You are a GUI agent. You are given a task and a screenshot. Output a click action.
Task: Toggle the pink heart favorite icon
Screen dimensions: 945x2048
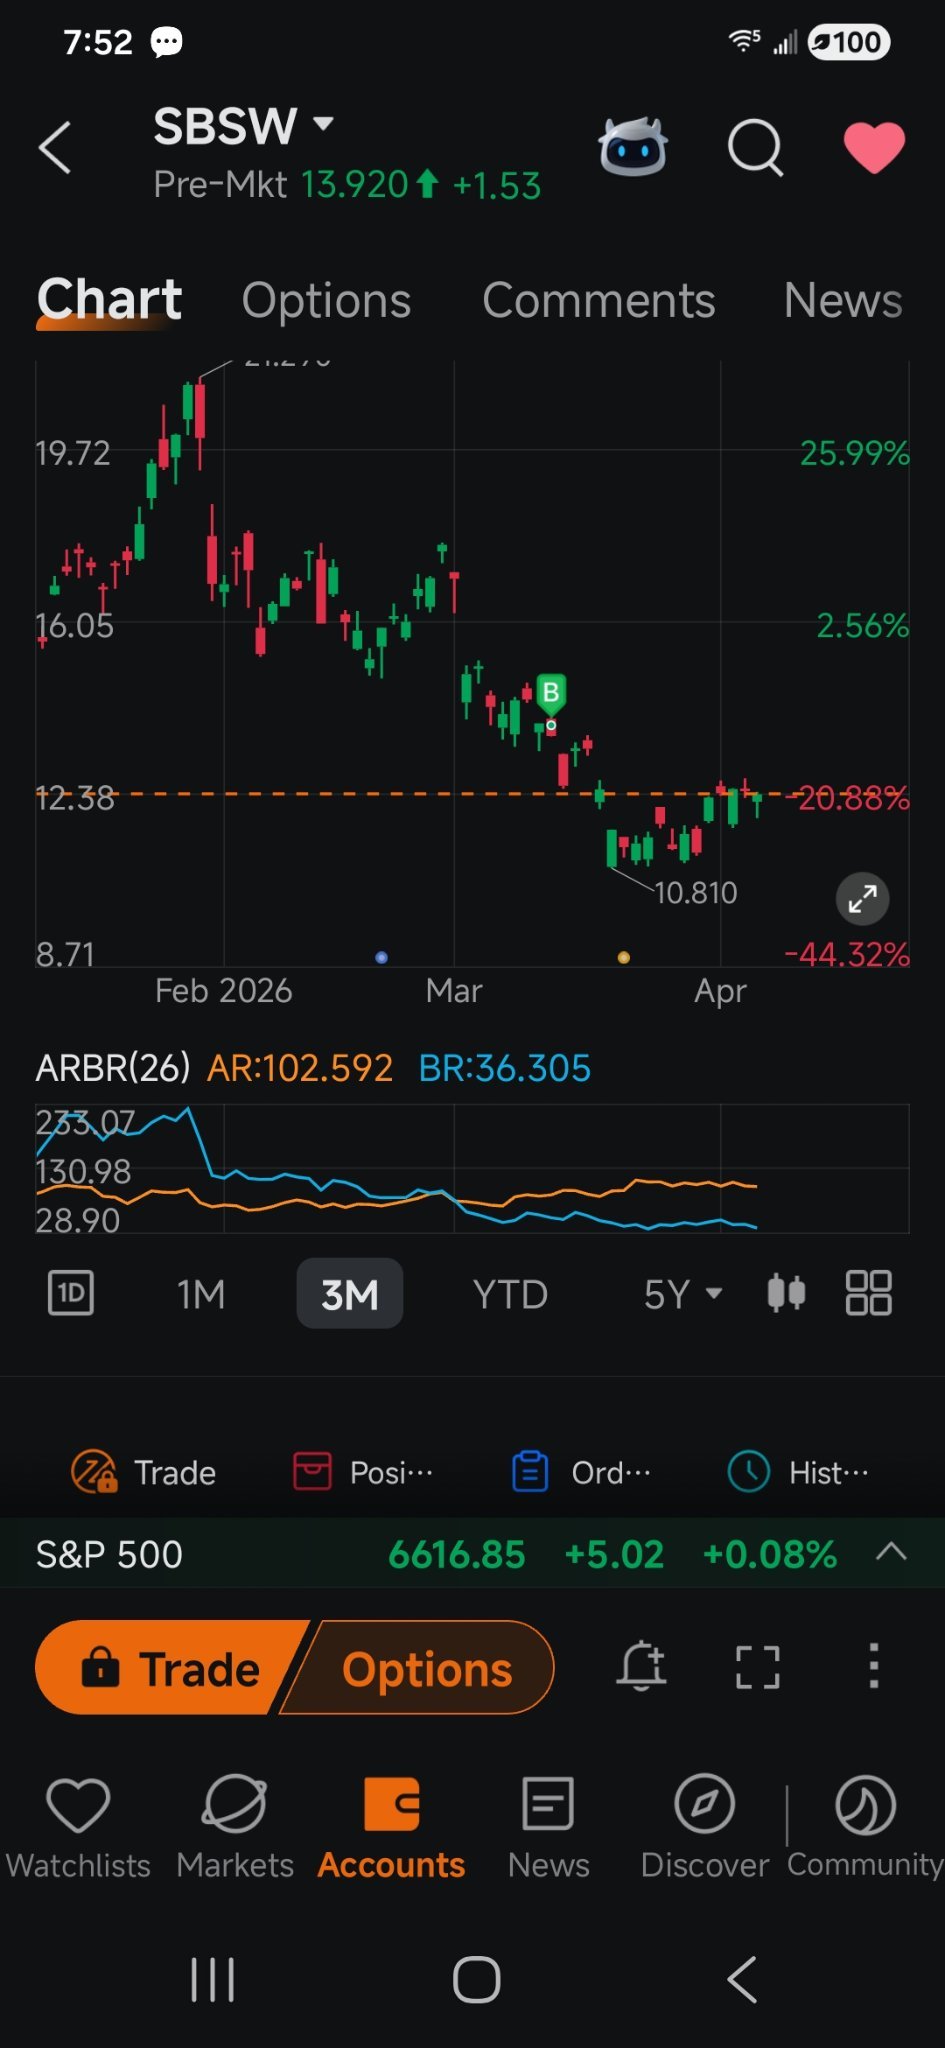[874, 148]
